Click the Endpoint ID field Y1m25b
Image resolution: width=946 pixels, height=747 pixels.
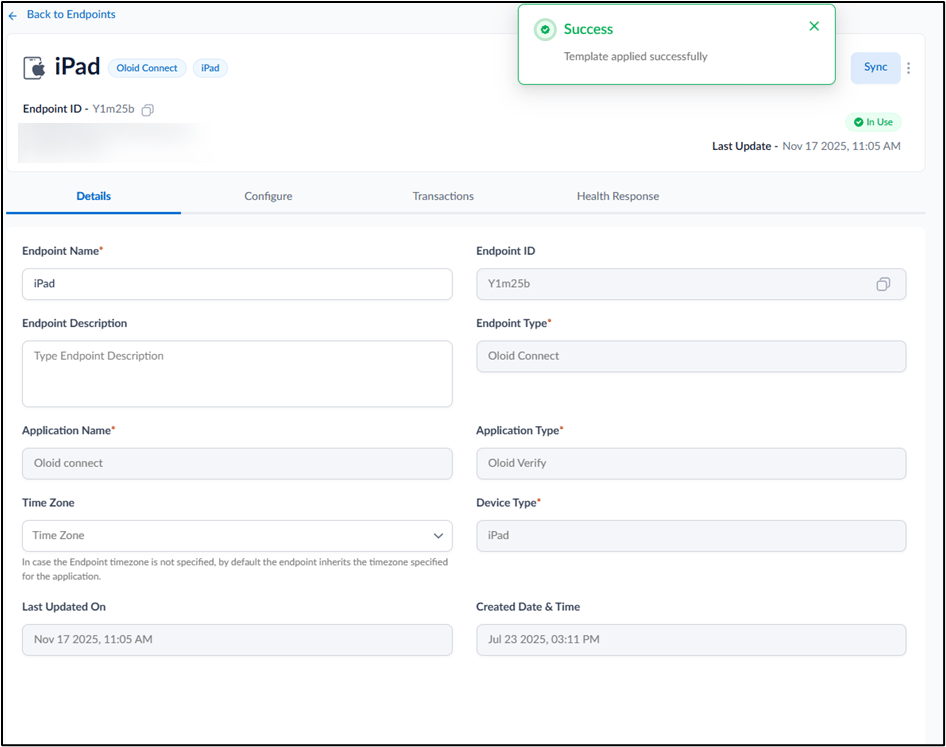coord(691,284)
